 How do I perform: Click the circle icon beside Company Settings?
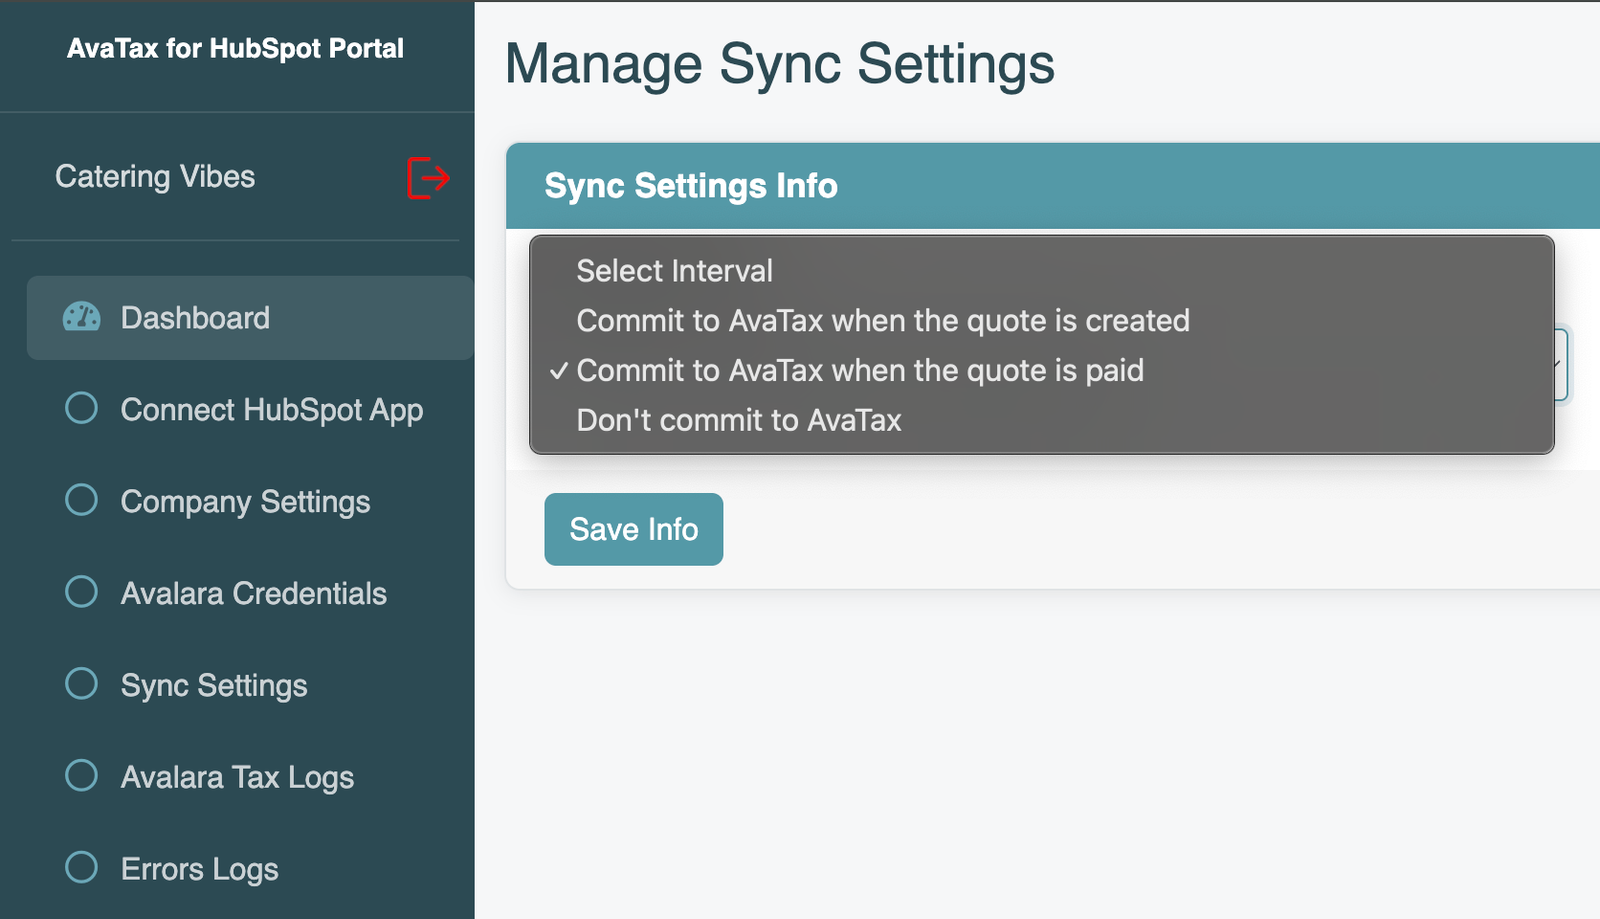click(x=81, y=500)
